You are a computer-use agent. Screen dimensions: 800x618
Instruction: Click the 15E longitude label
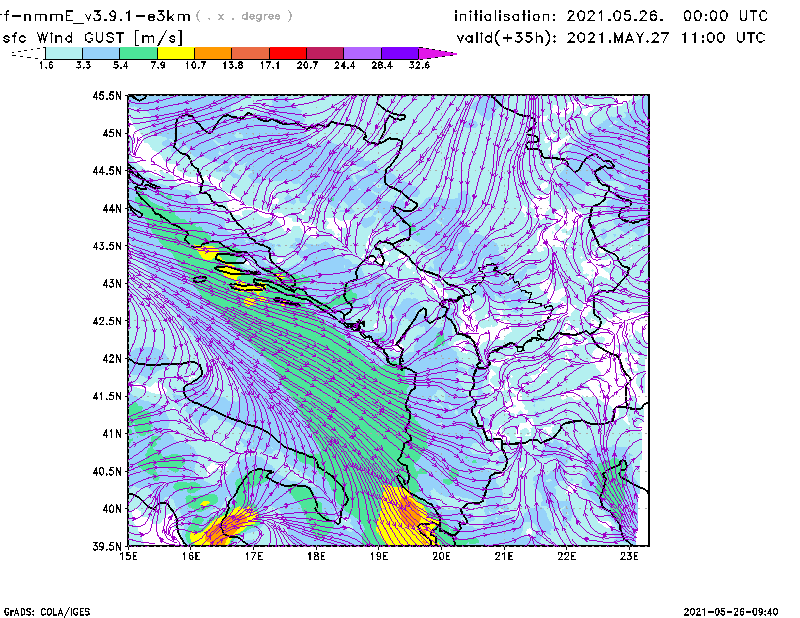pyautogui.click(x=128, y=556)
